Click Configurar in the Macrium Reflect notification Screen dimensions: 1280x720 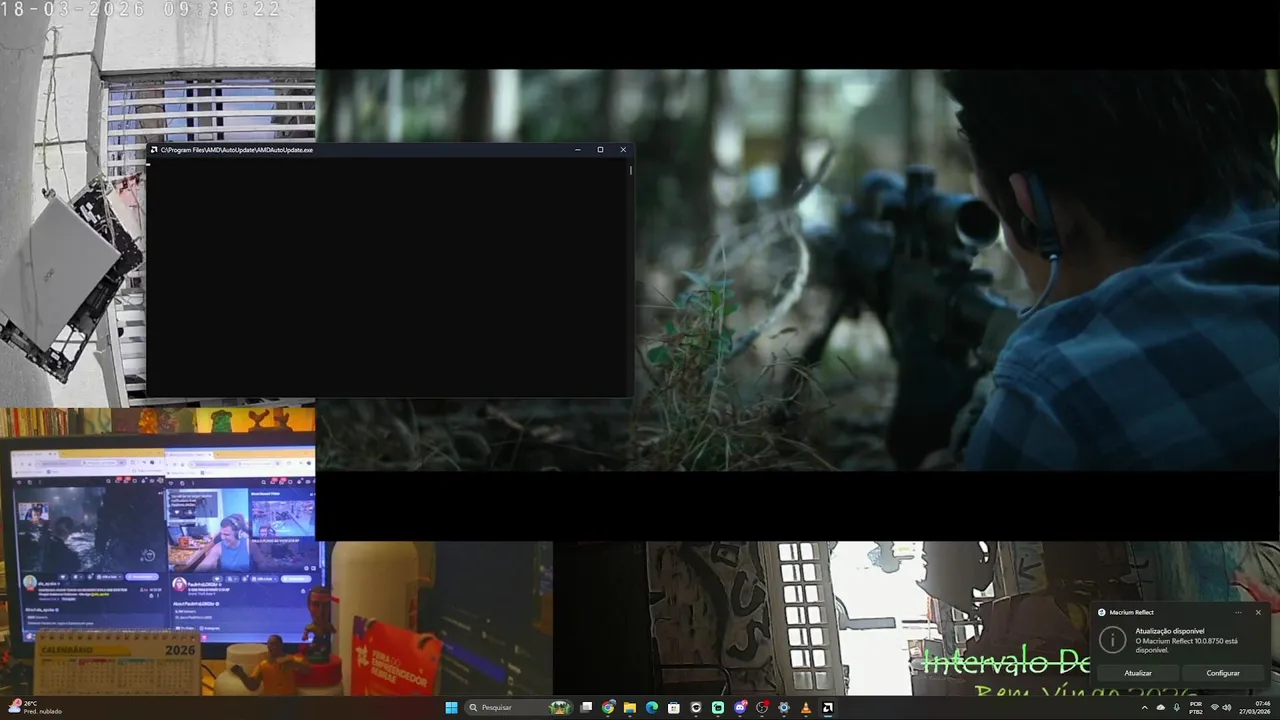pyautogui.click(x=1223, y=673)
